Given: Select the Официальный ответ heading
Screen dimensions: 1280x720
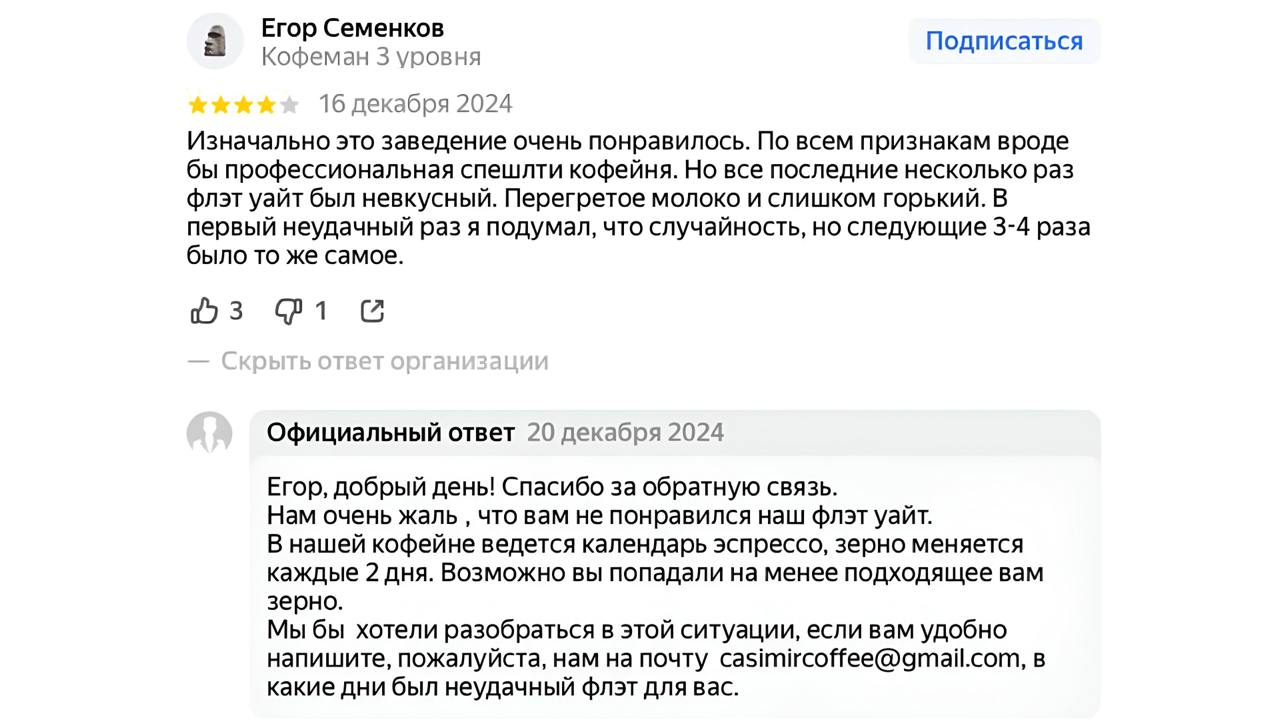Looking at the screenshot, I should click(390, 433).
